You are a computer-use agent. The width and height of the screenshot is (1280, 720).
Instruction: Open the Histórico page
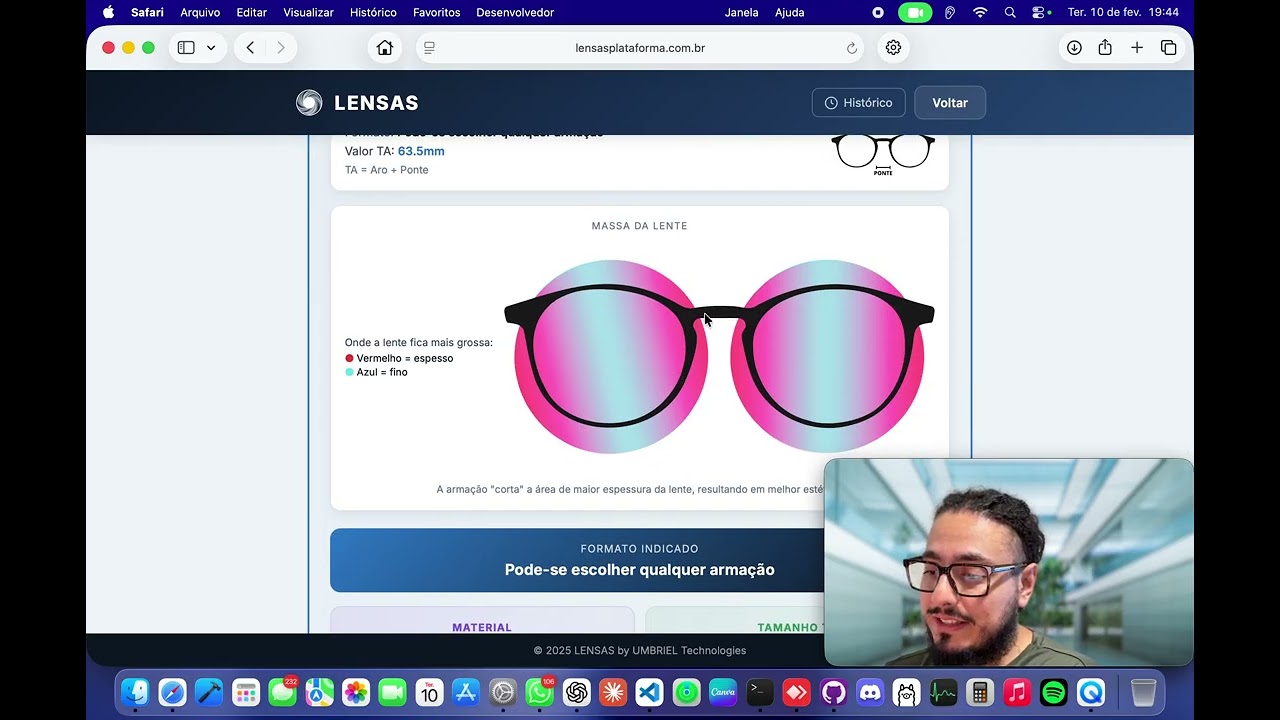(x=858, y=103)
